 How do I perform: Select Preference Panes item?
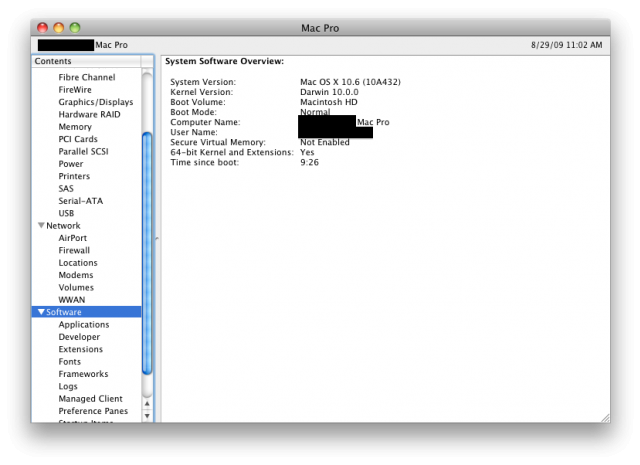93,411
